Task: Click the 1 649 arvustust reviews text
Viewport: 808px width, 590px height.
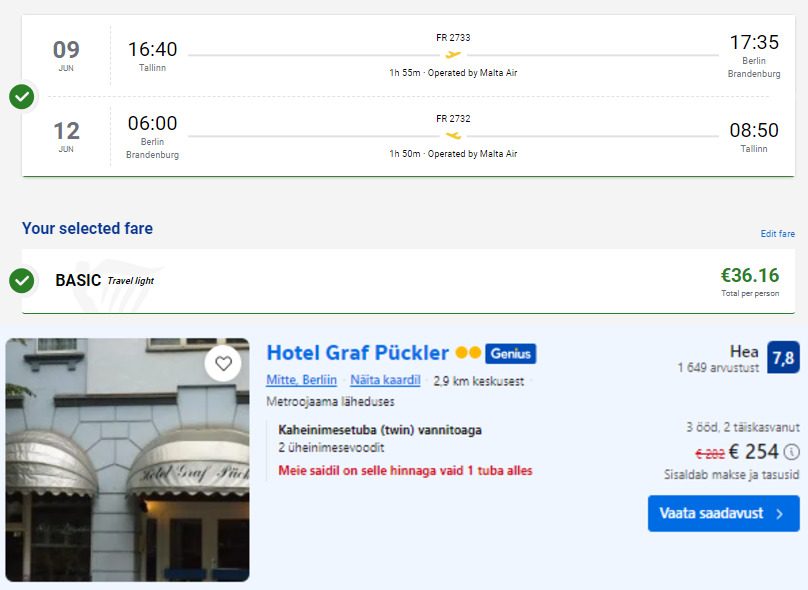Action: point(718,367)
